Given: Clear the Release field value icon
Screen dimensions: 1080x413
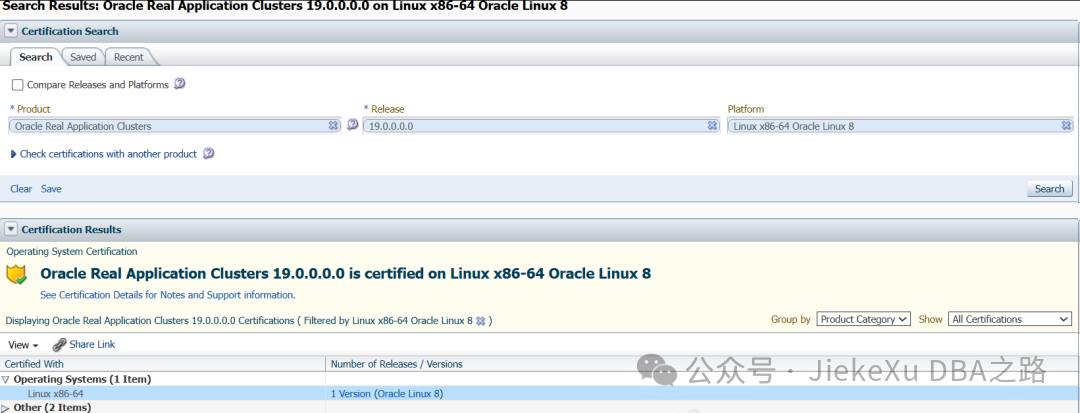Looking at the screenshot, I should click(x=713, y=126).
